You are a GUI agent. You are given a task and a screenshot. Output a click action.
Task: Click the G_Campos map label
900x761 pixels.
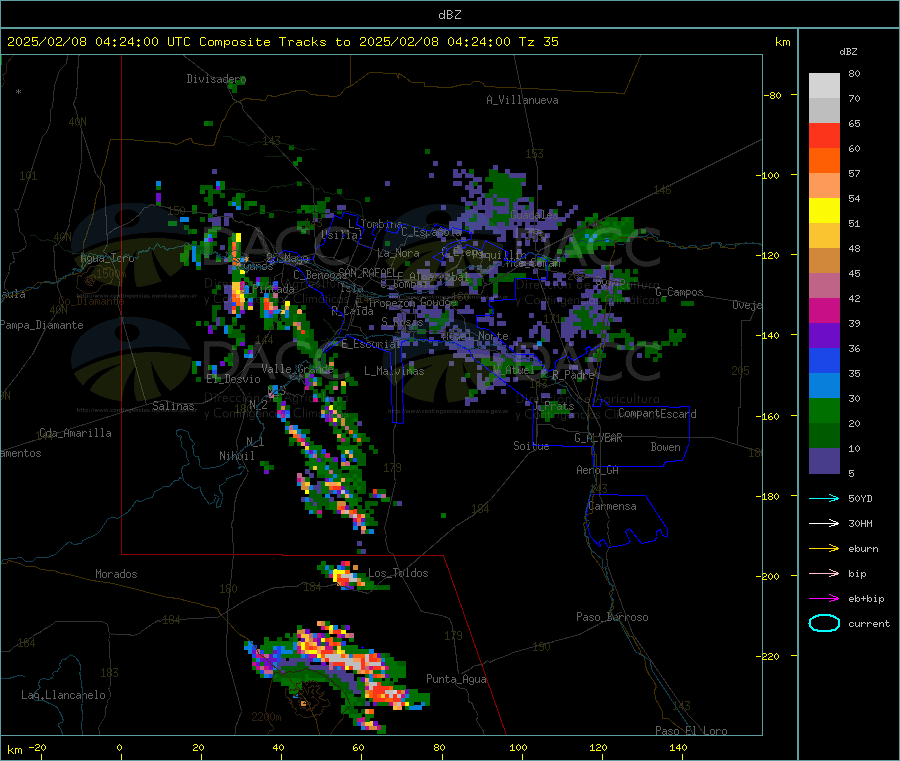679,292
